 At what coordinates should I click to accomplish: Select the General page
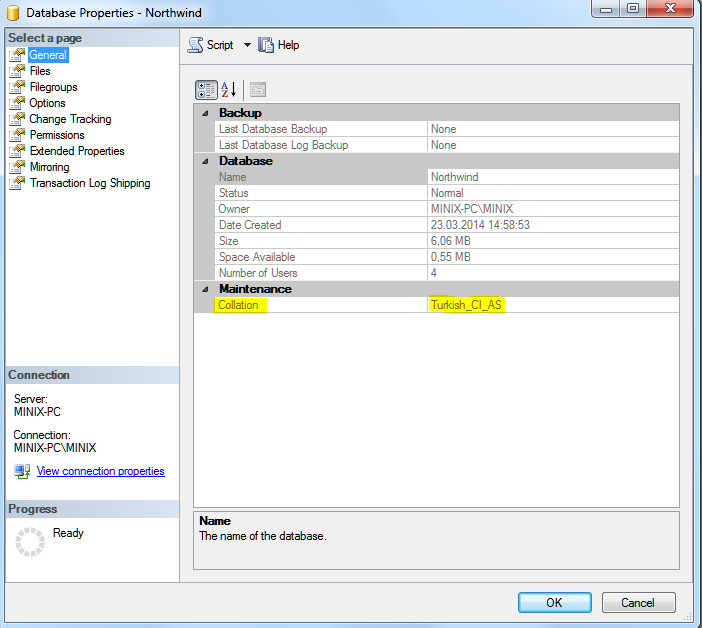47,55
